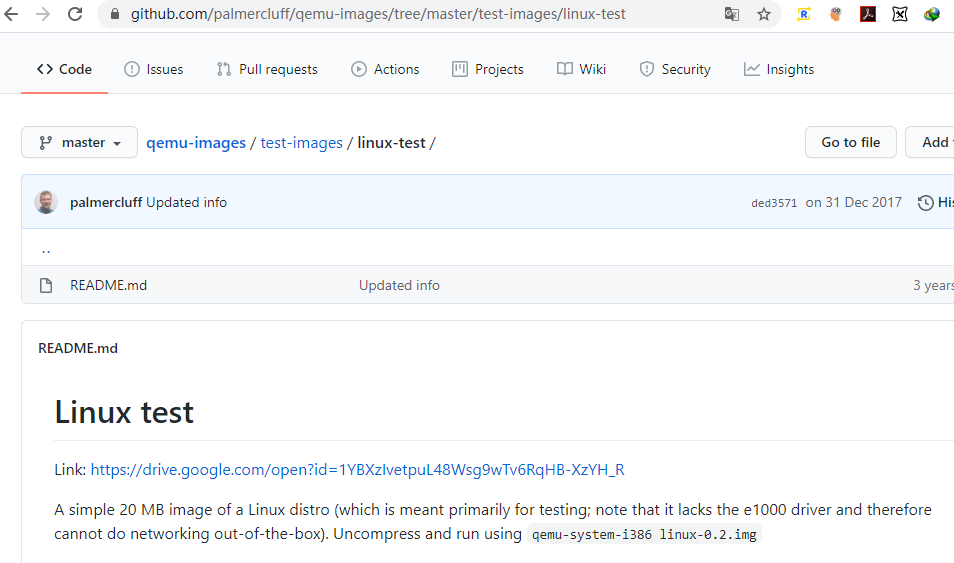Image resolution: width=954 pixels, height=563 pixels.
Task: Open the Wiki tab
Action: [x=582, y=69]
